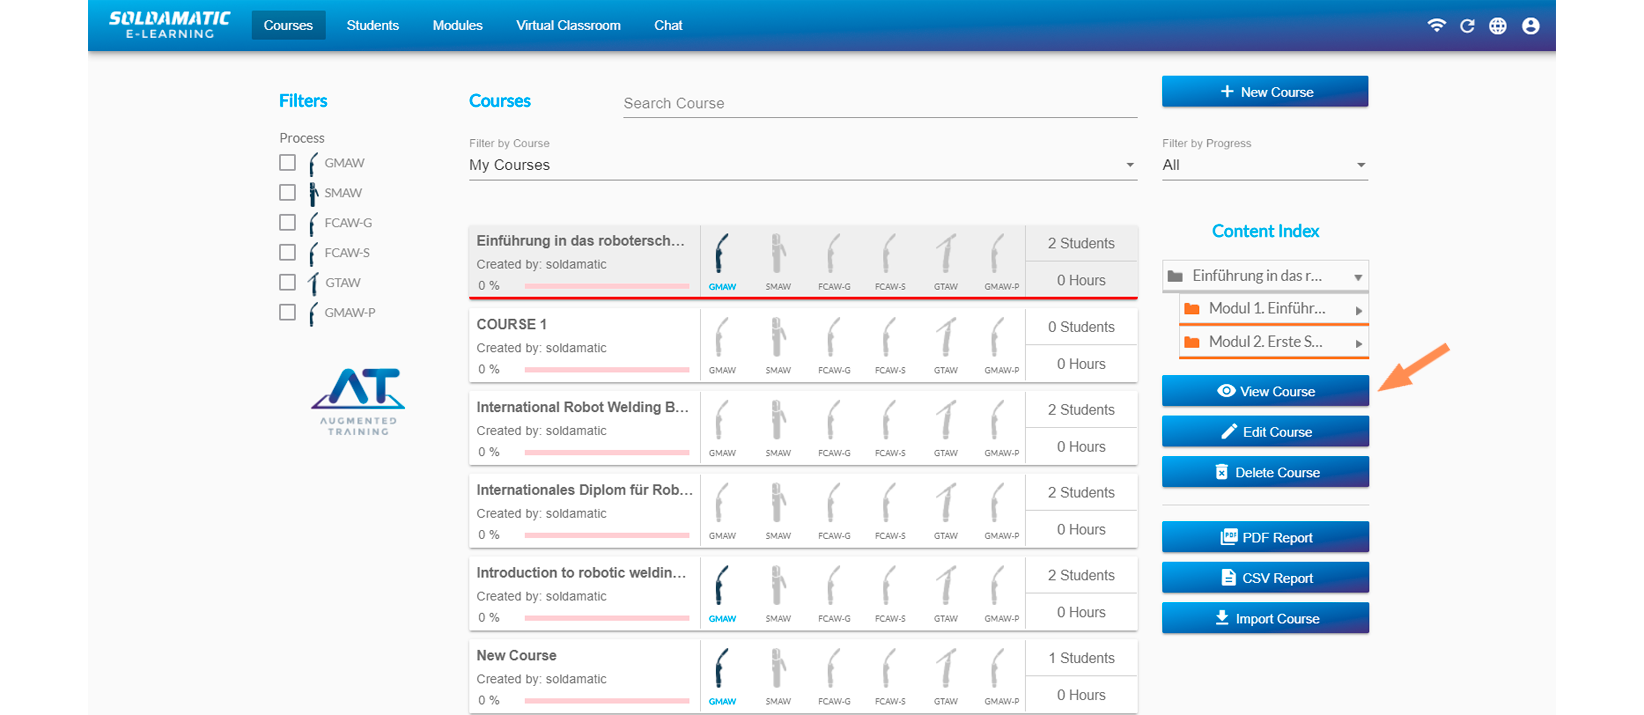
Task: Click the AT Augmented Training logo
Action: pos(358,400)
